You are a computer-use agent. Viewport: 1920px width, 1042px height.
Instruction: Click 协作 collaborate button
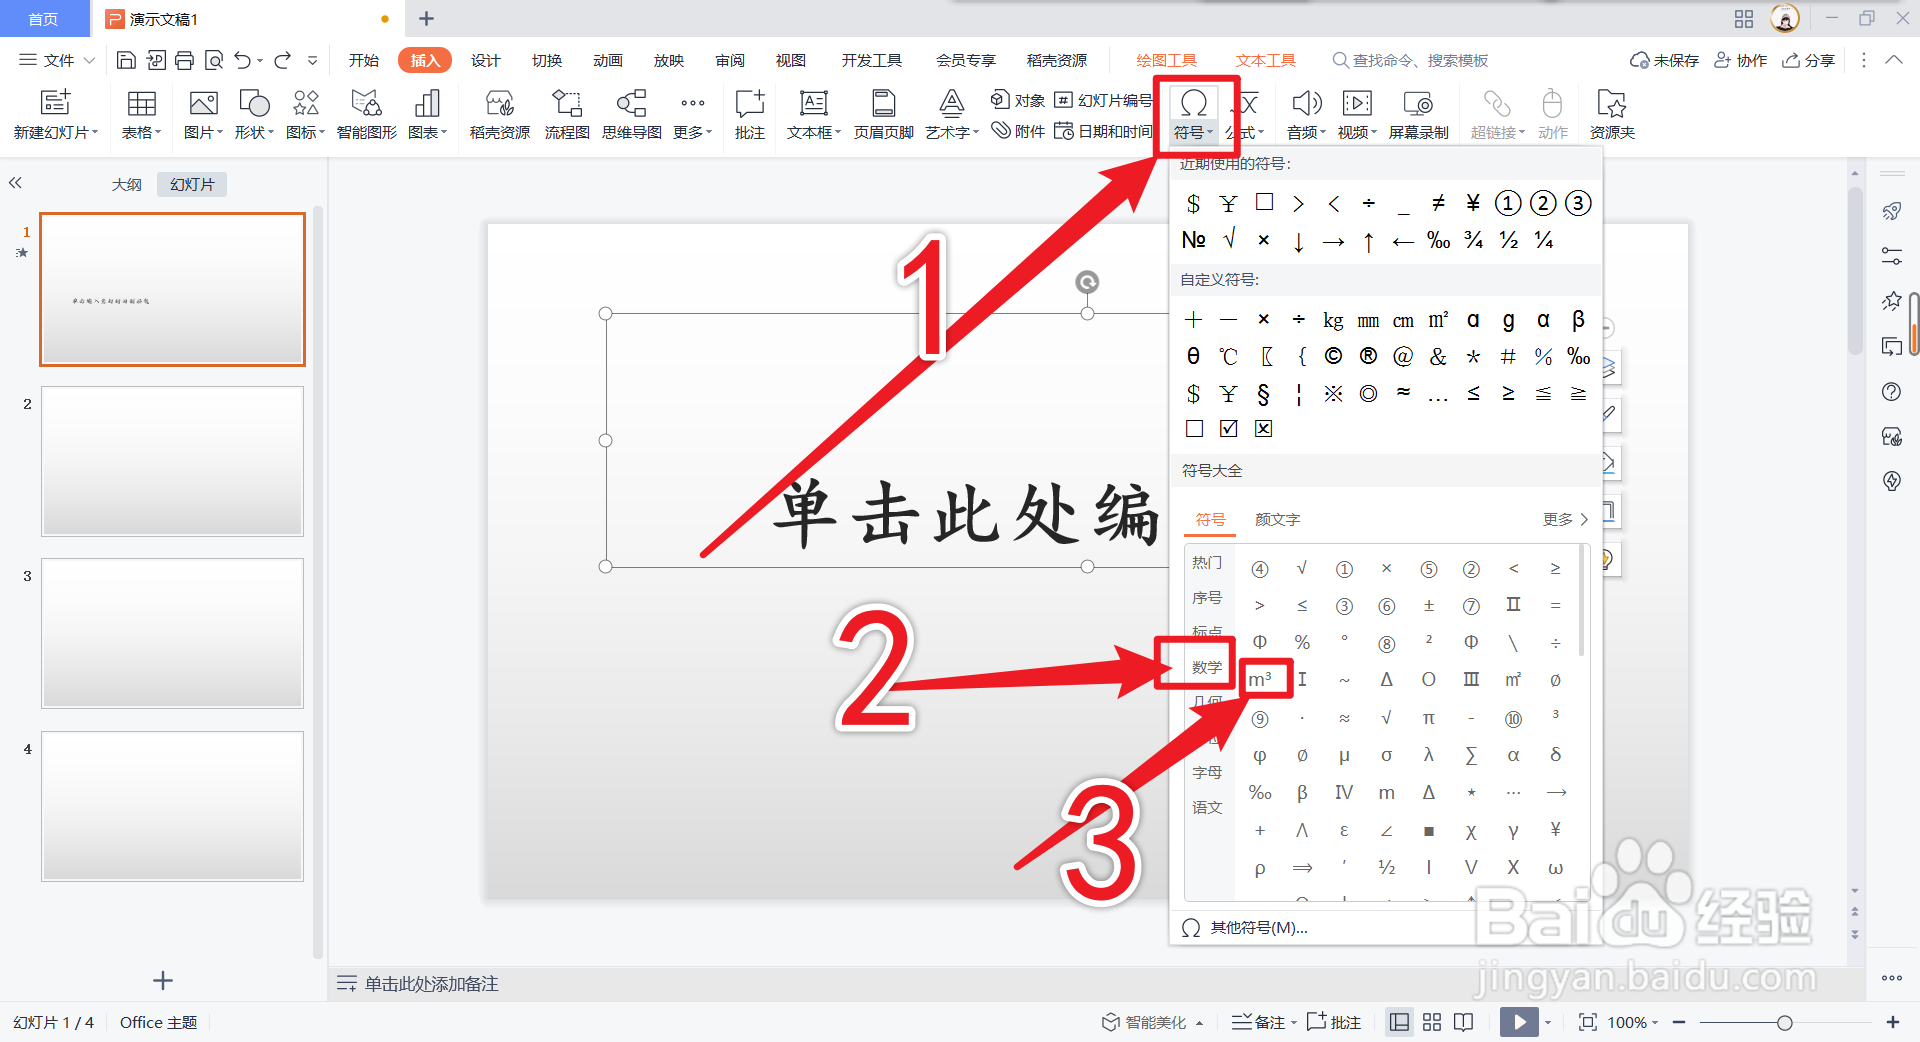(x=1741, y=61)
